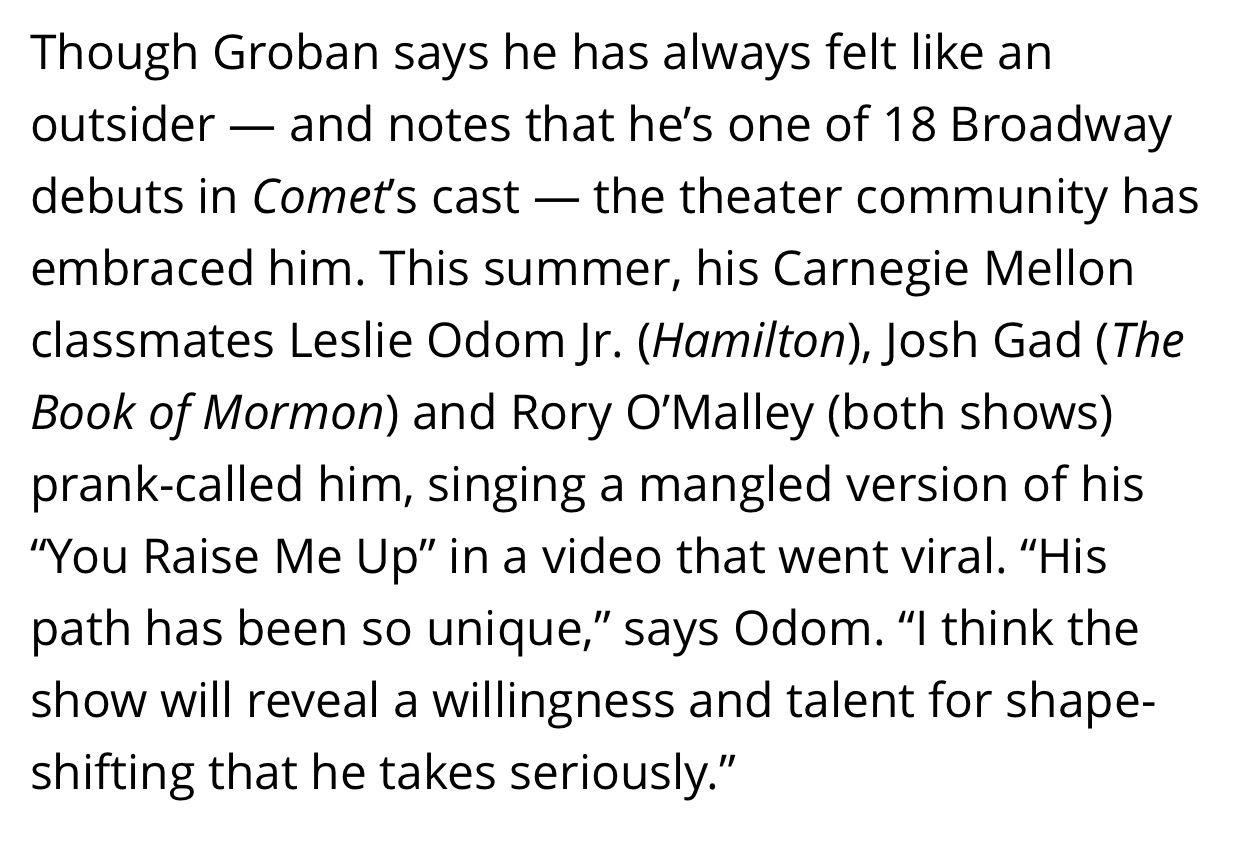
Task: Click the name "Groban" in first line
Action: 297,53
